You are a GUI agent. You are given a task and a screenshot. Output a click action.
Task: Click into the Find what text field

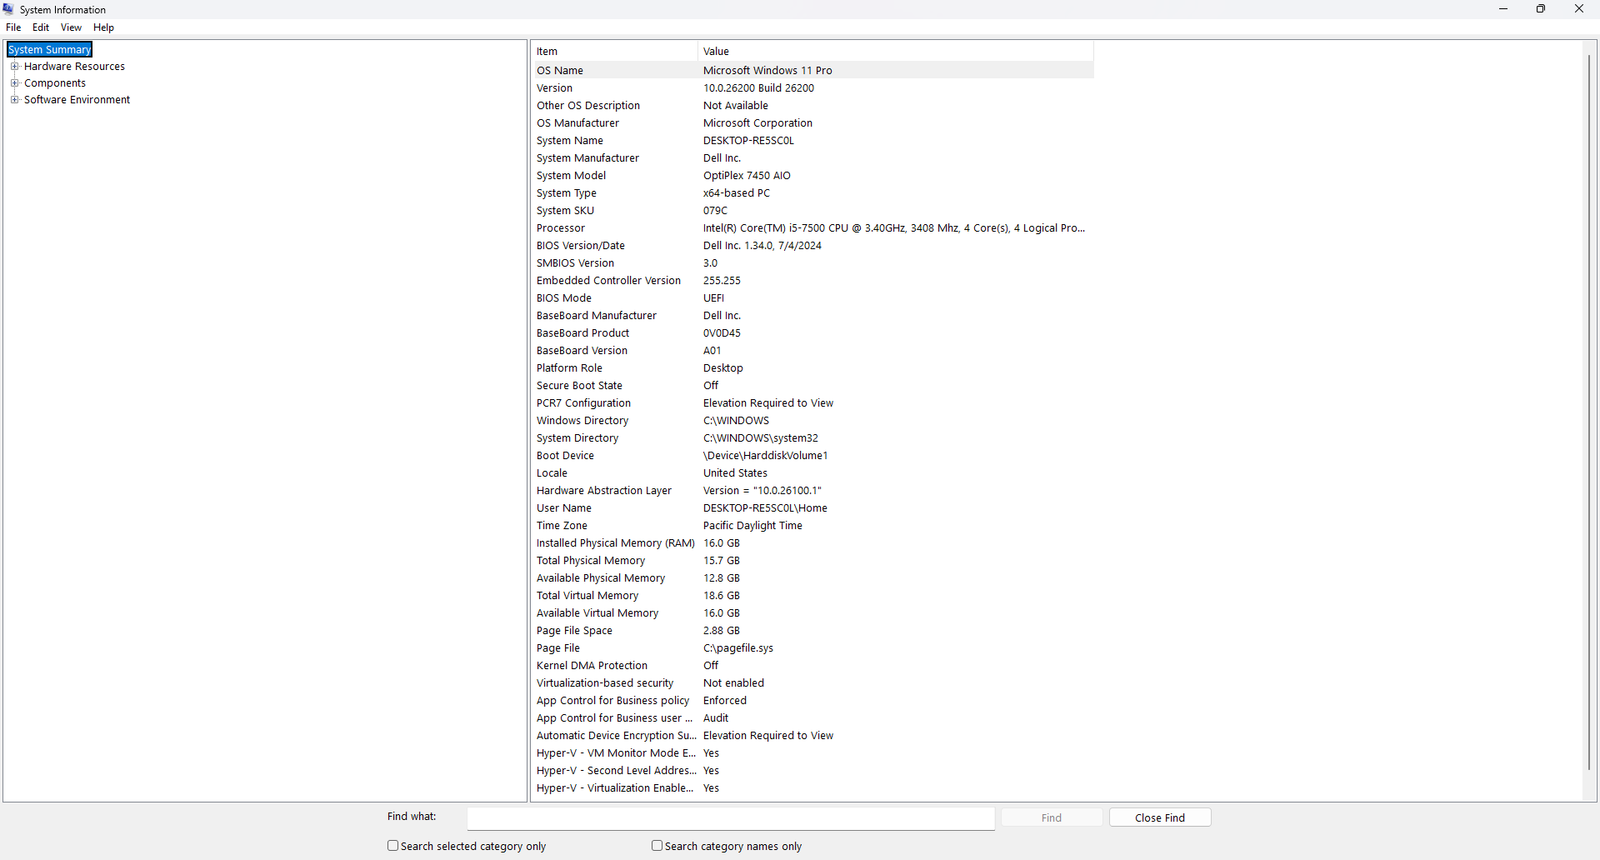730,818
